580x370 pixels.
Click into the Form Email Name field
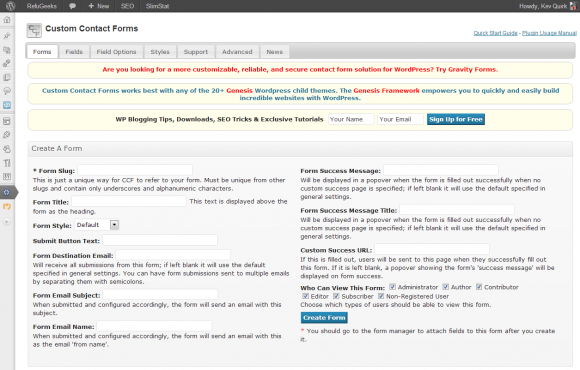(x=154, y=326)
